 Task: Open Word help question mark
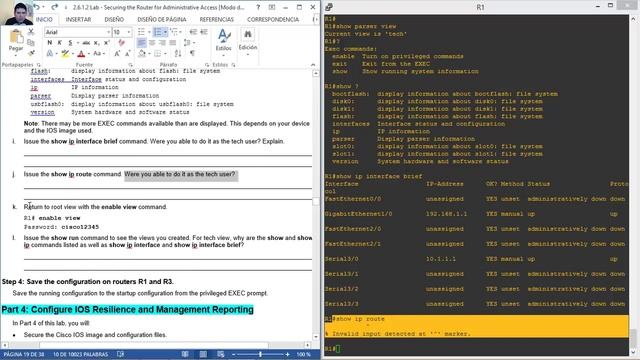point(258,7)
